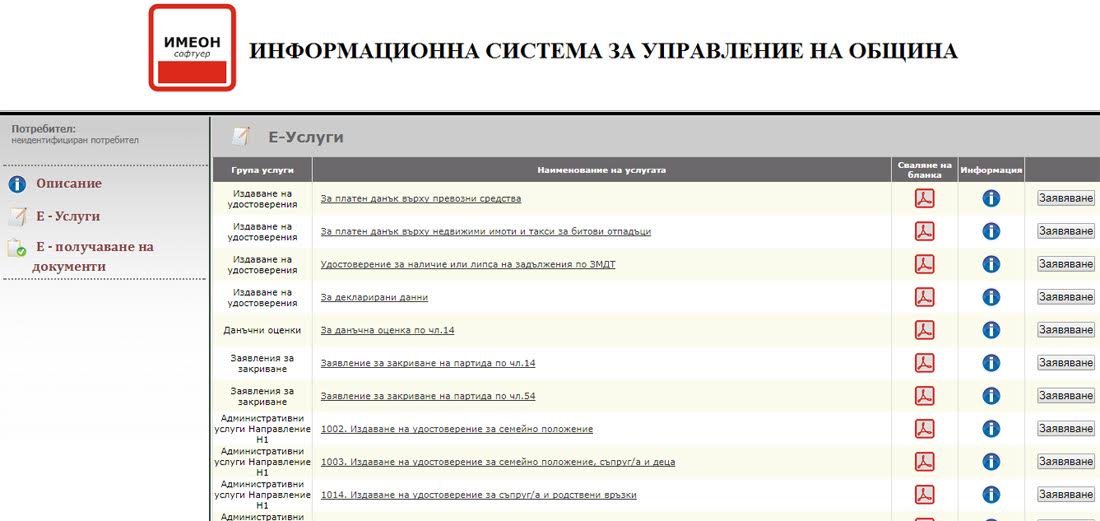Open link за недвижими имоти и такси битови отпадъци
Screen dimensions: 1100x521
[485, 231]
